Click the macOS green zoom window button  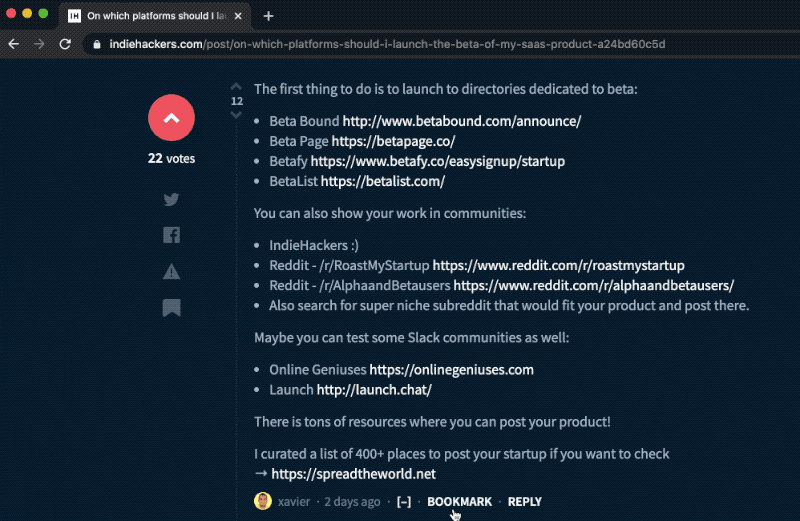[x=43, y=14]
